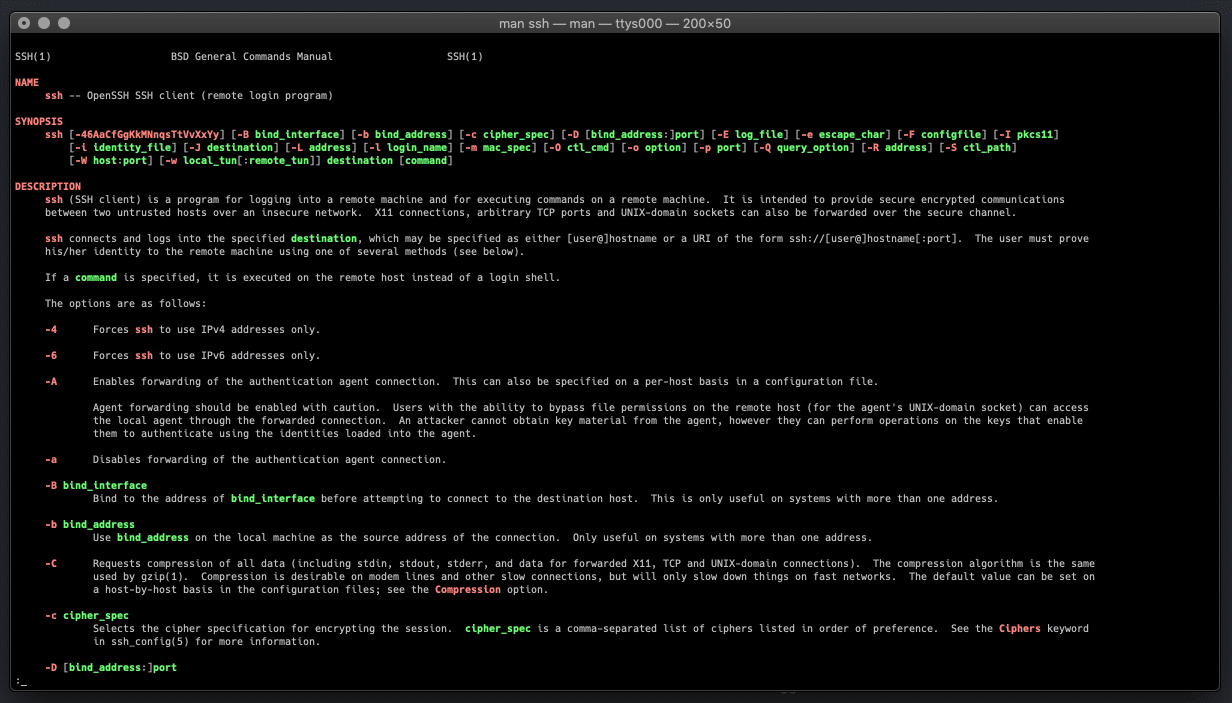Screen dimensions: 1232x703
Task: Click '-l login_name' in the synopsis
Action: pos(408,147)
